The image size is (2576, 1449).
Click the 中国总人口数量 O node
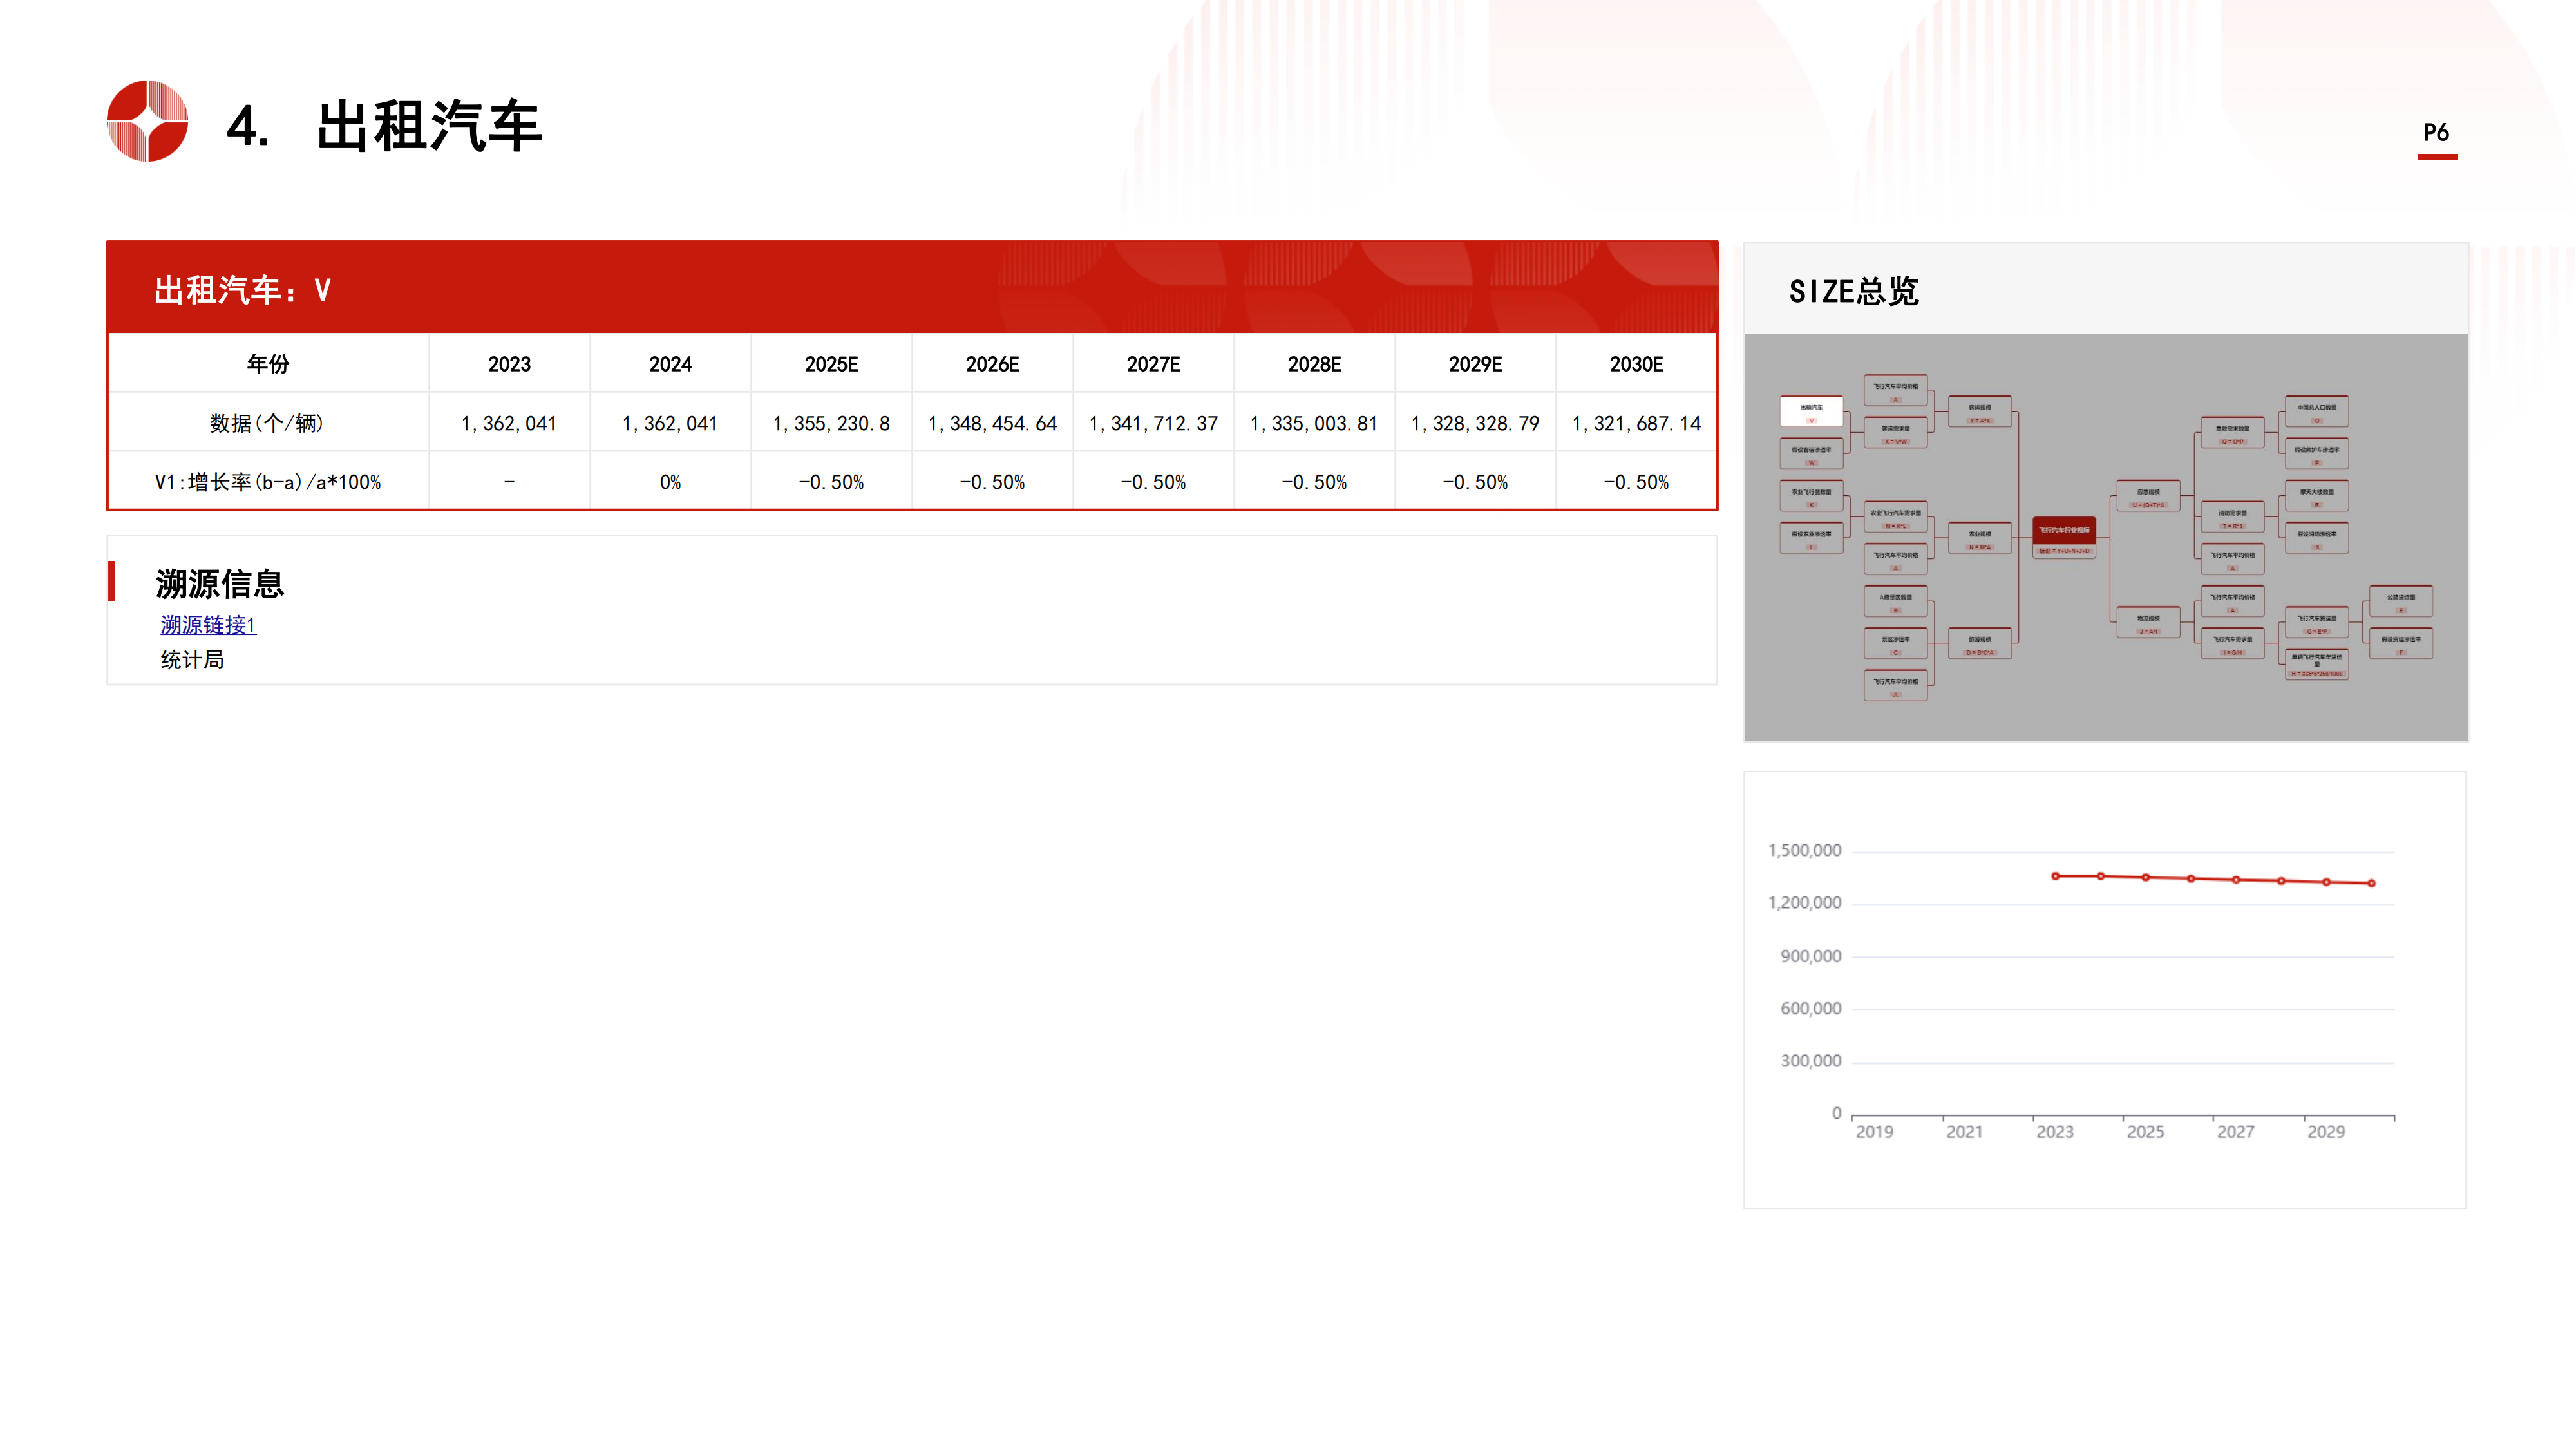[2316, 412]
